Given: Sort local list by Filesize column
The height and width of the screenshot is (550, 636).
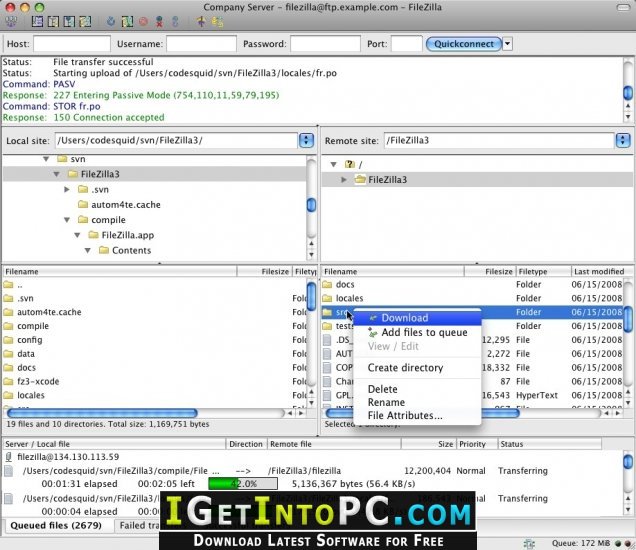Looking at the screenshot, I should pos(264,271).
